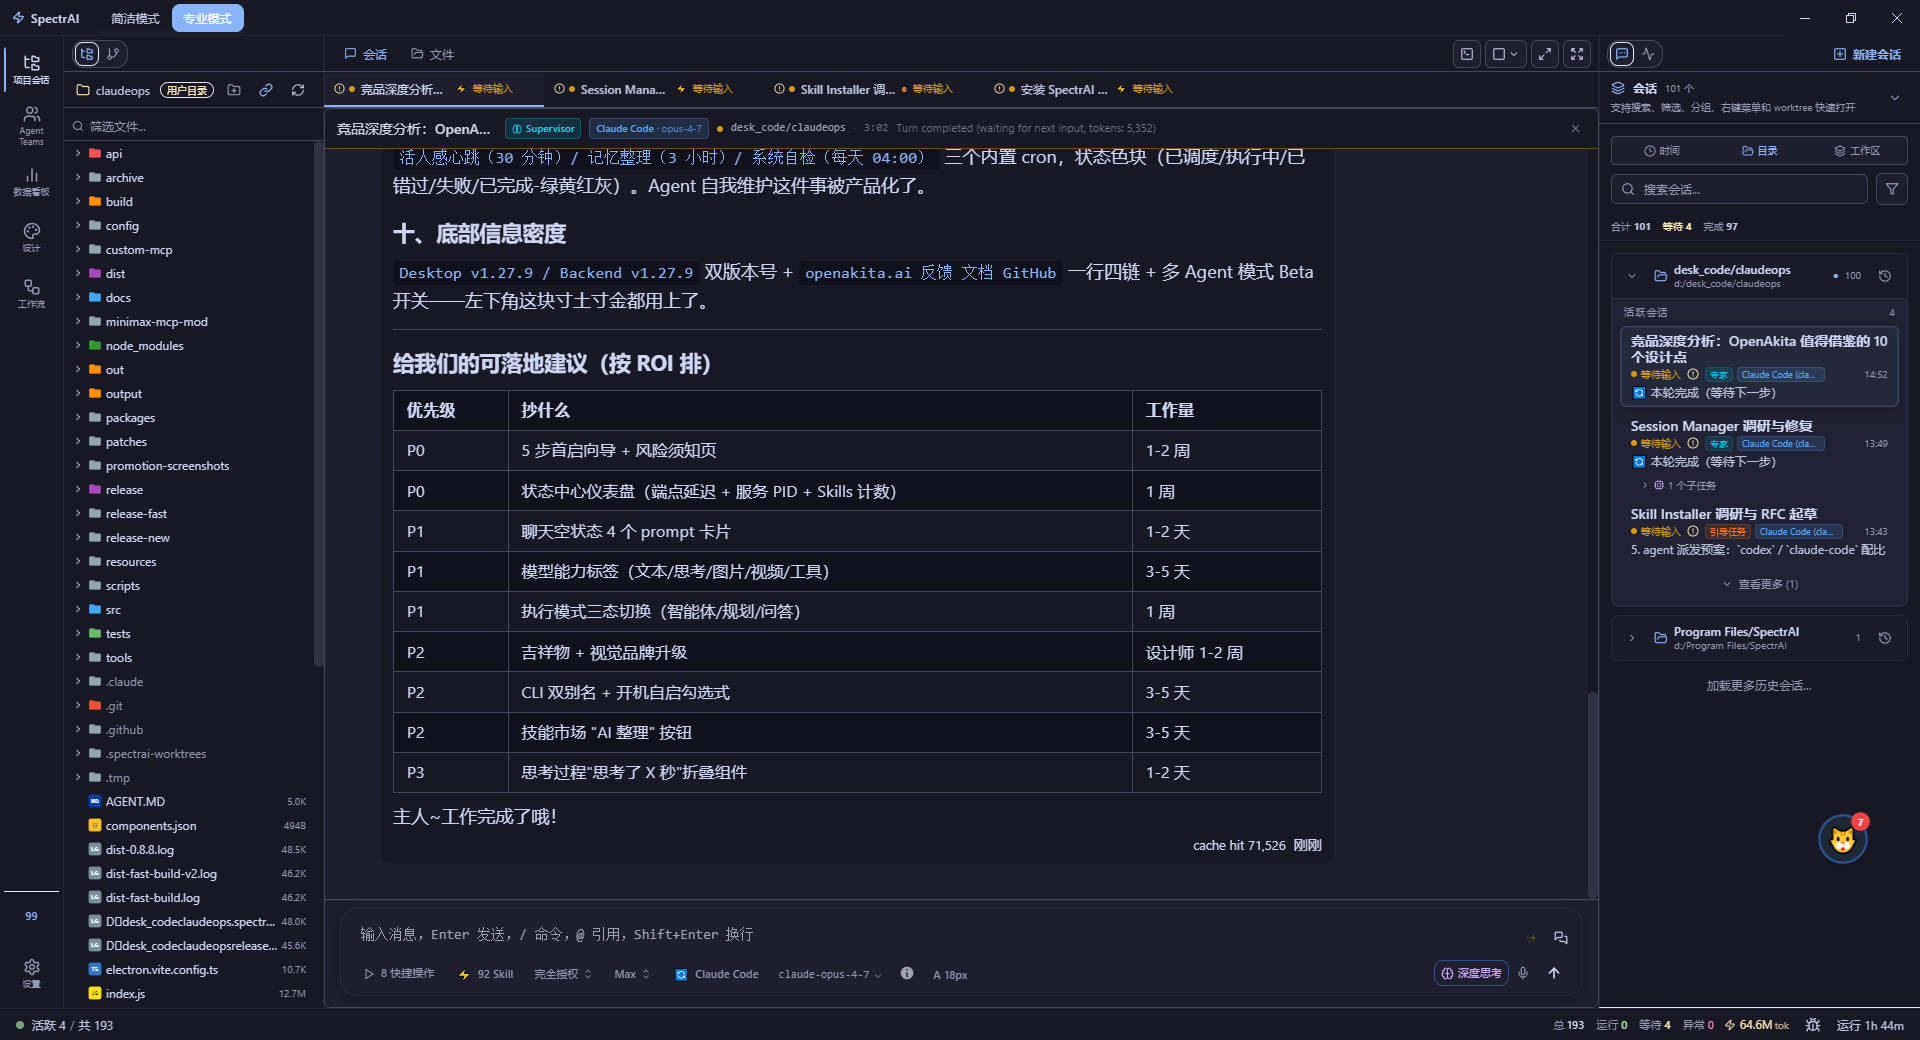1920x1040 pixels.
Task: Click the send arrow button
Action: coord(1554,973)
